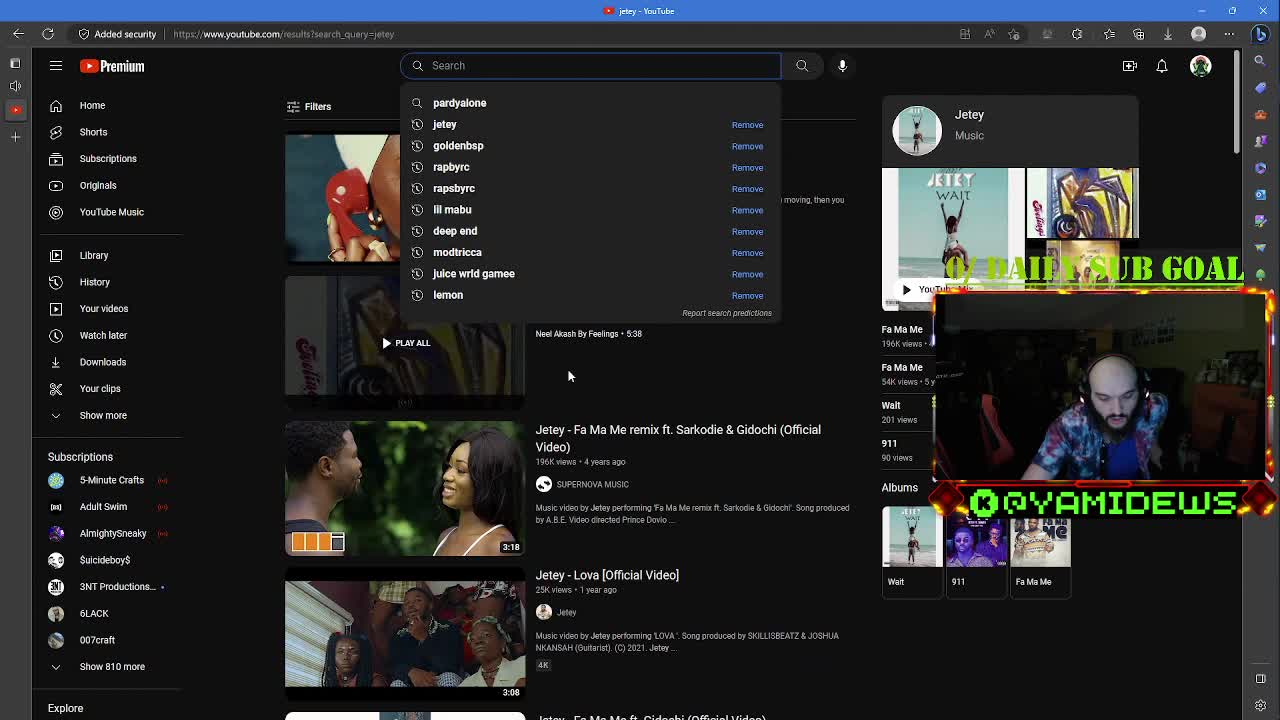Open Subscriptions in the sidebar
Image resolution: width=1280 pixels, height=720 pixels.
[x=107, y=158]
